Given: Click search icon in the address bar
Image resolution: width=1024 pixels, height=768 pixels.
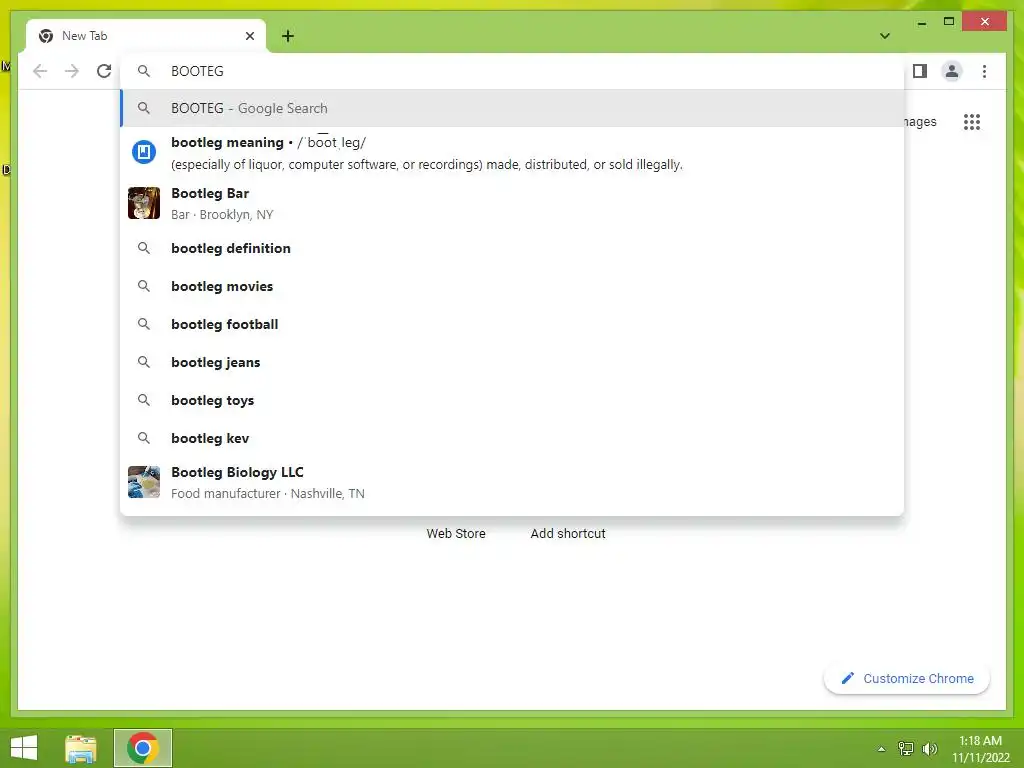Looking at the screenshot, I should tap(144, 71).
